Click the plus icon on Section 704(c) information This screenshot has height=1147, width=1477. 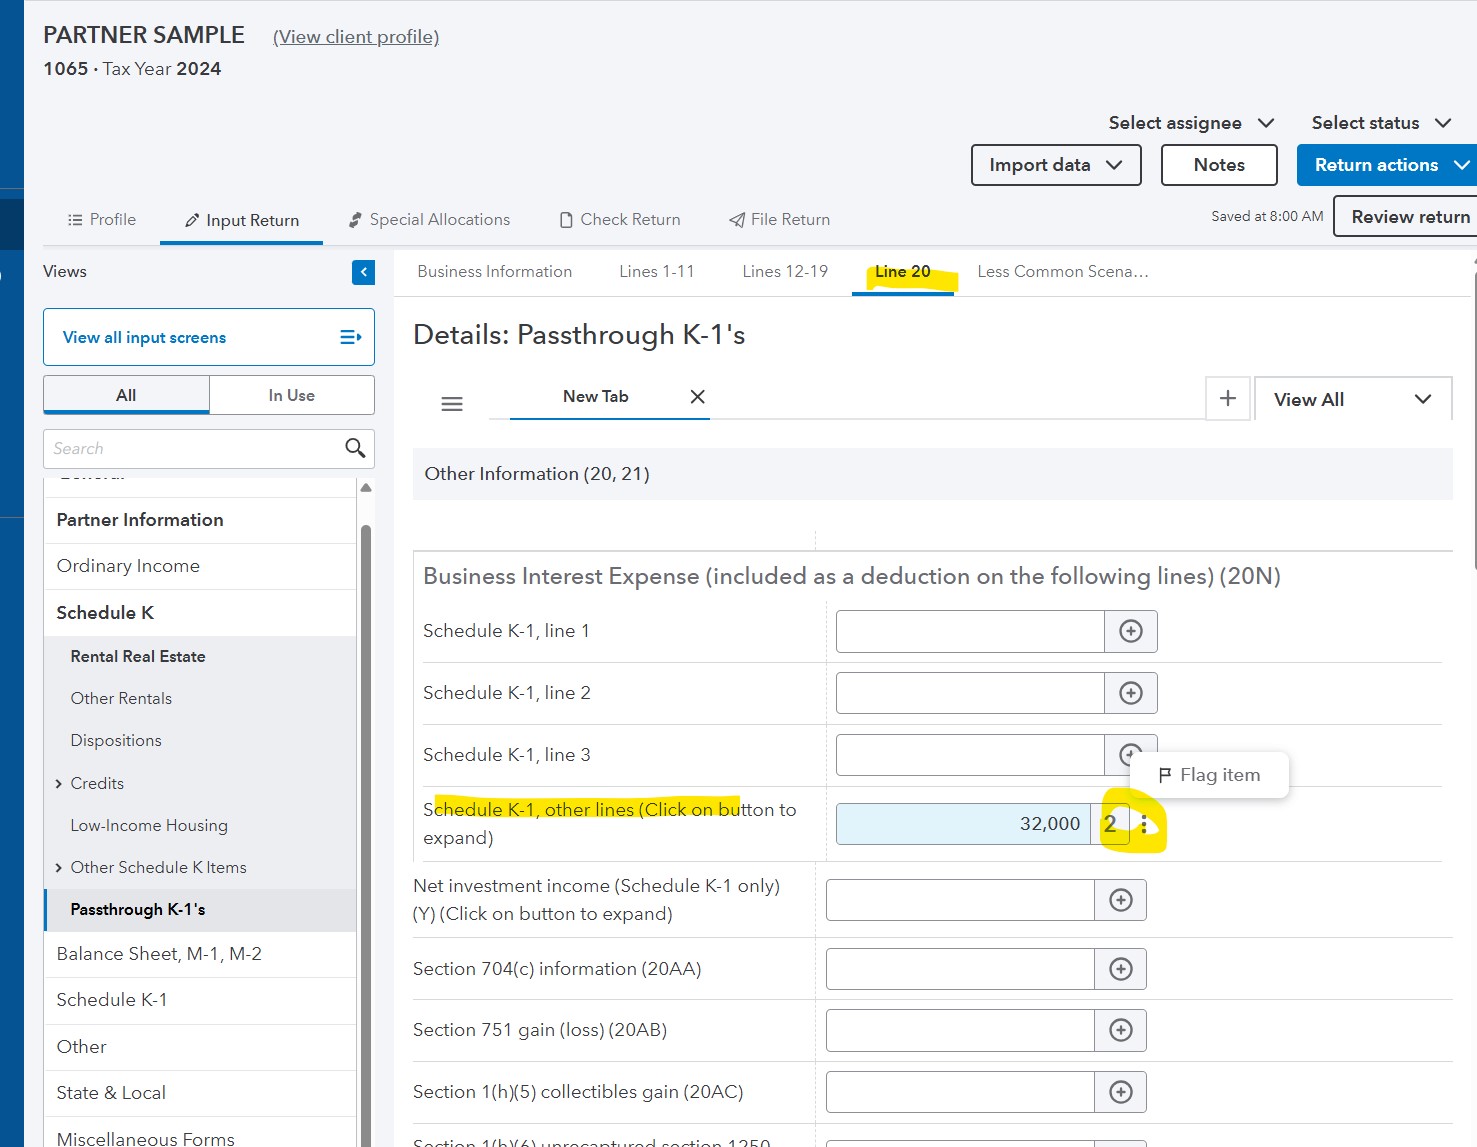1120,968
